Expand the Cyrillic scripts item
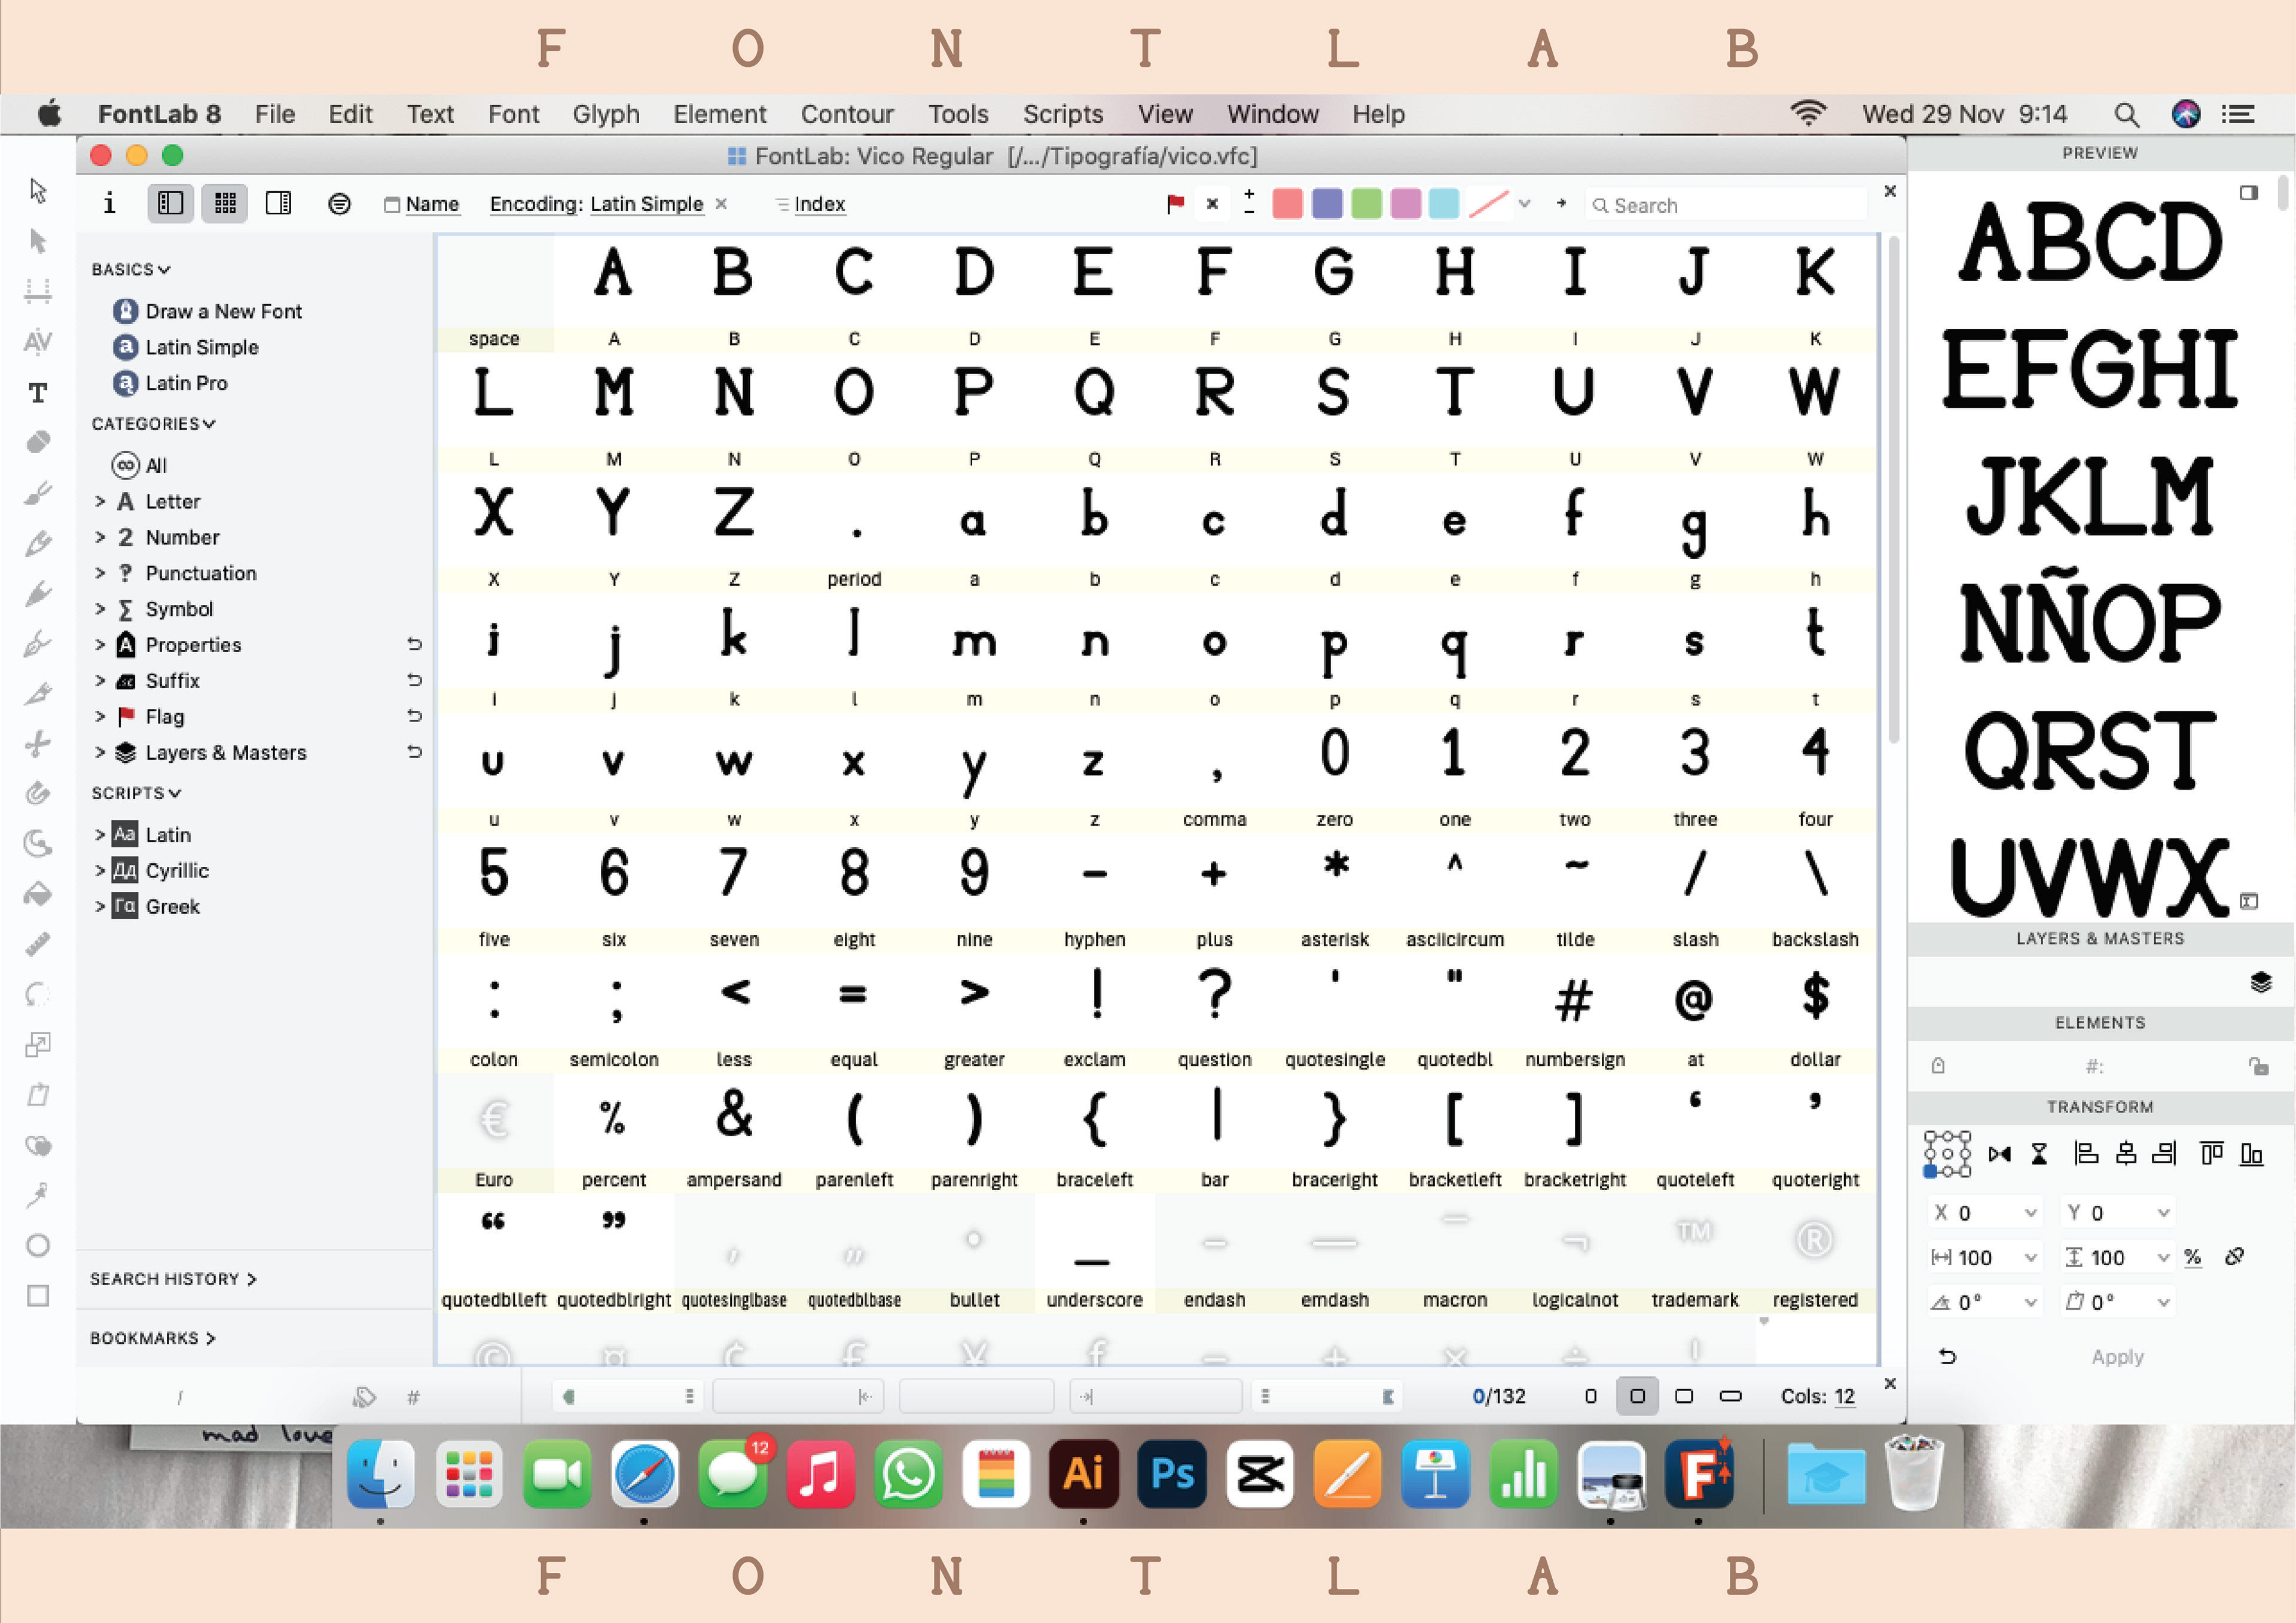 click(x=100, y=870)
